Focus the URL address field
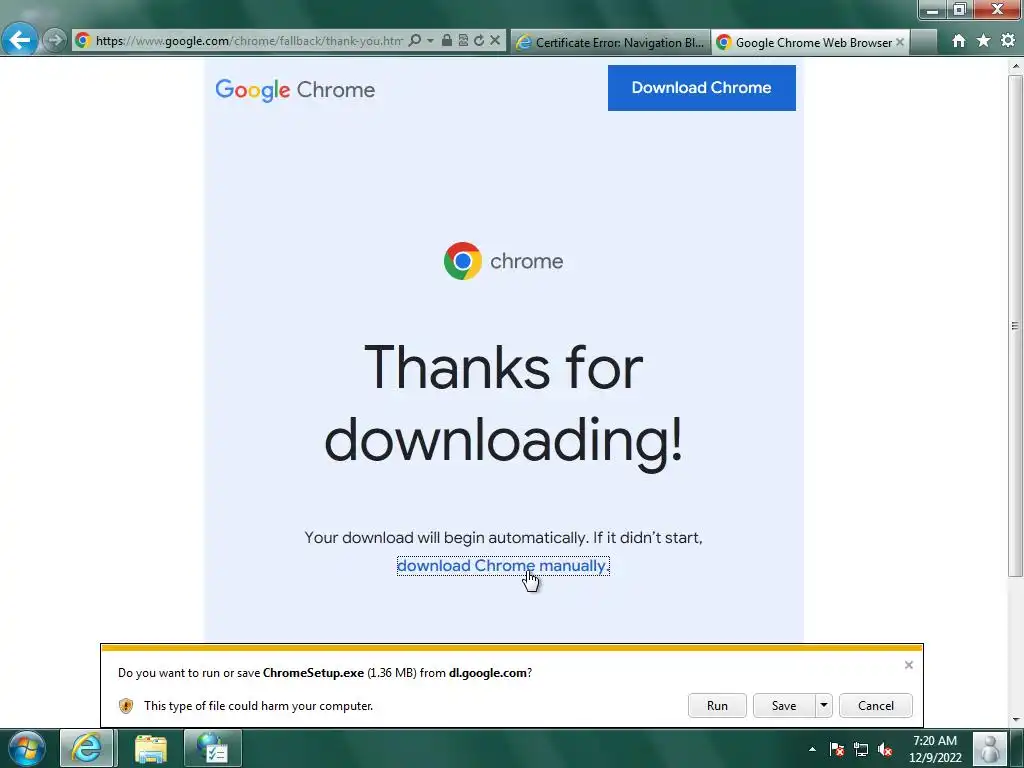Viewport: 1024px width, 768px height. pos(249,40)
